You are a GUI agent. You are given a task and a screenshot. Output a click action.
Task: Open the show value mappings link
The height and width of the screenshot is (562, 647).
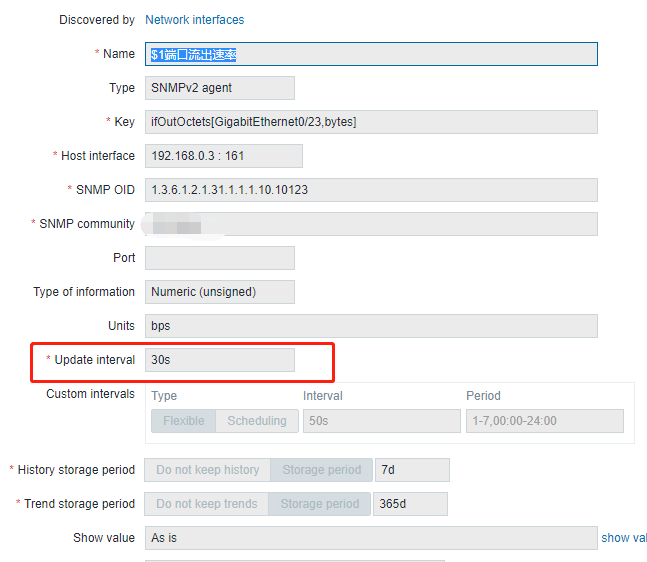[x=623, y=538]
